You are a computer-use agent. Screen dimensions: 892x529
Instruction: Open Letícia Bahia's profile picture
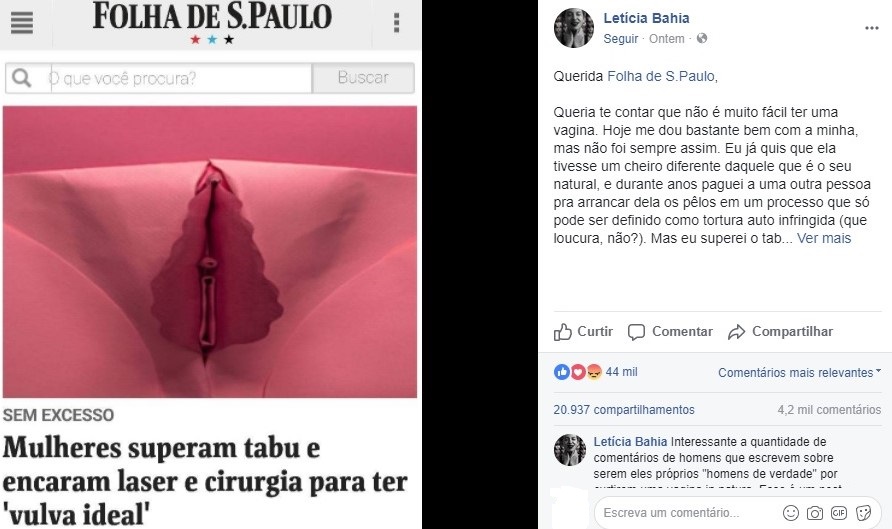(x=574, y=28)
